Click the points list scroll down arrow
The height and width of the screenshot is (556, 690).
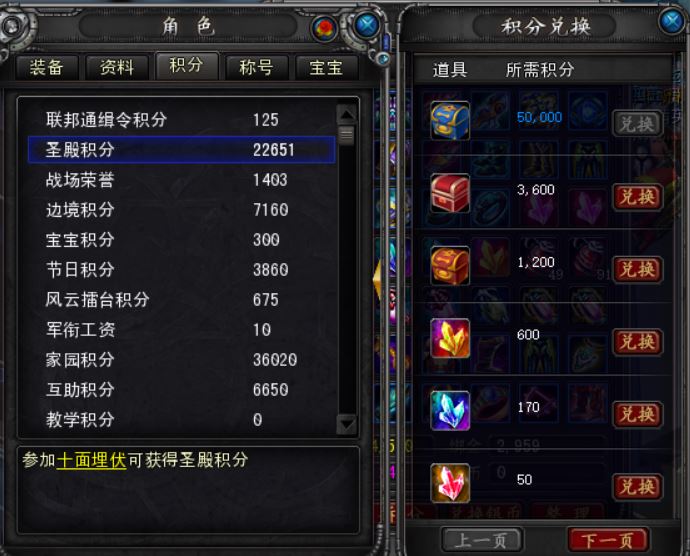click(x=347, y=424)
